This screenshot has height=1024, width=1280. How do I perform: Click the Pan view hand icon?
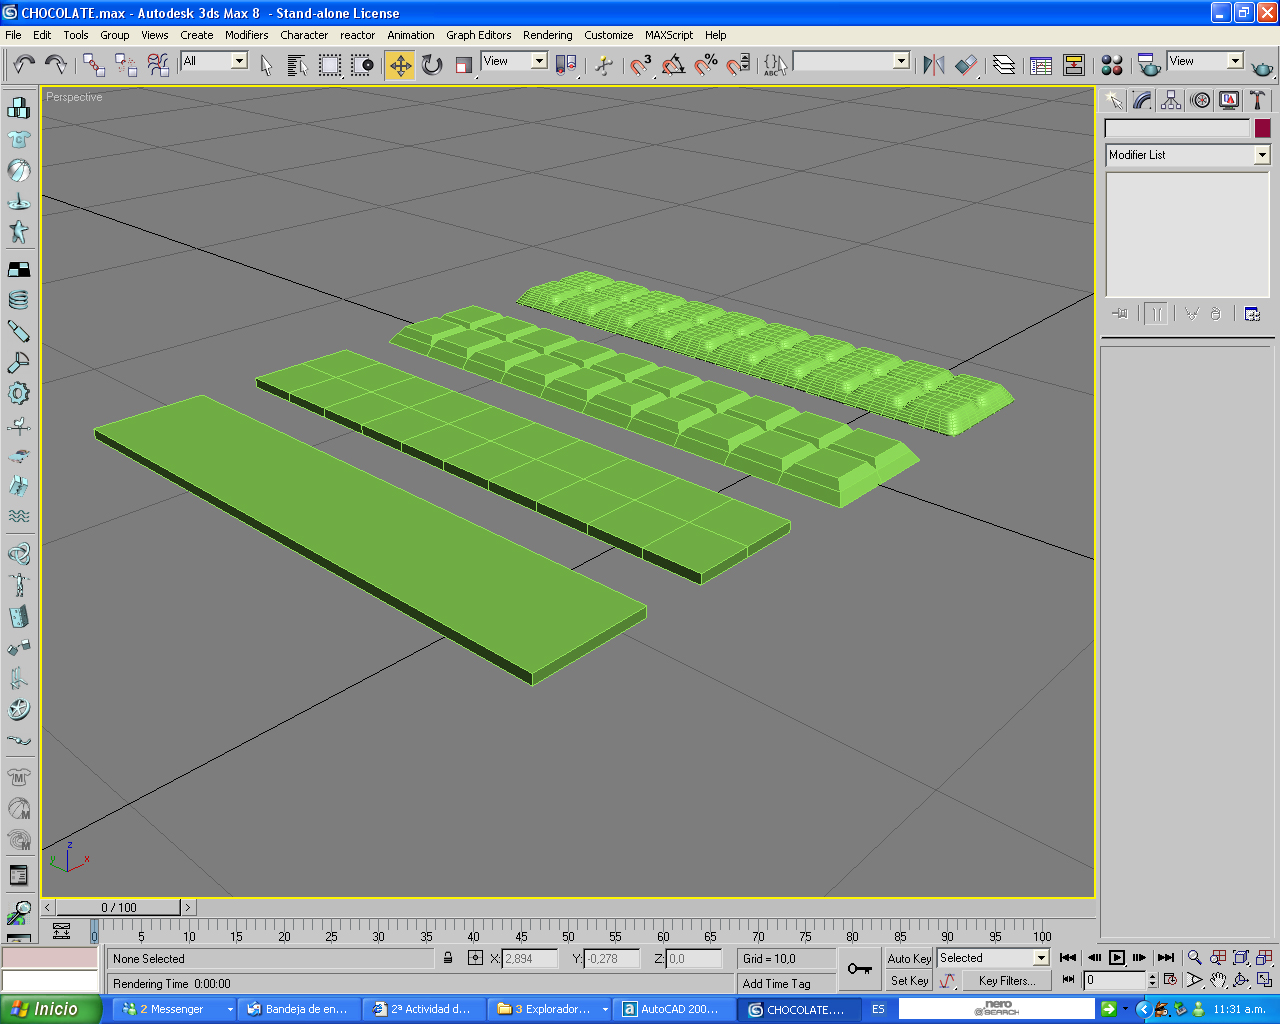[1218, 980]
